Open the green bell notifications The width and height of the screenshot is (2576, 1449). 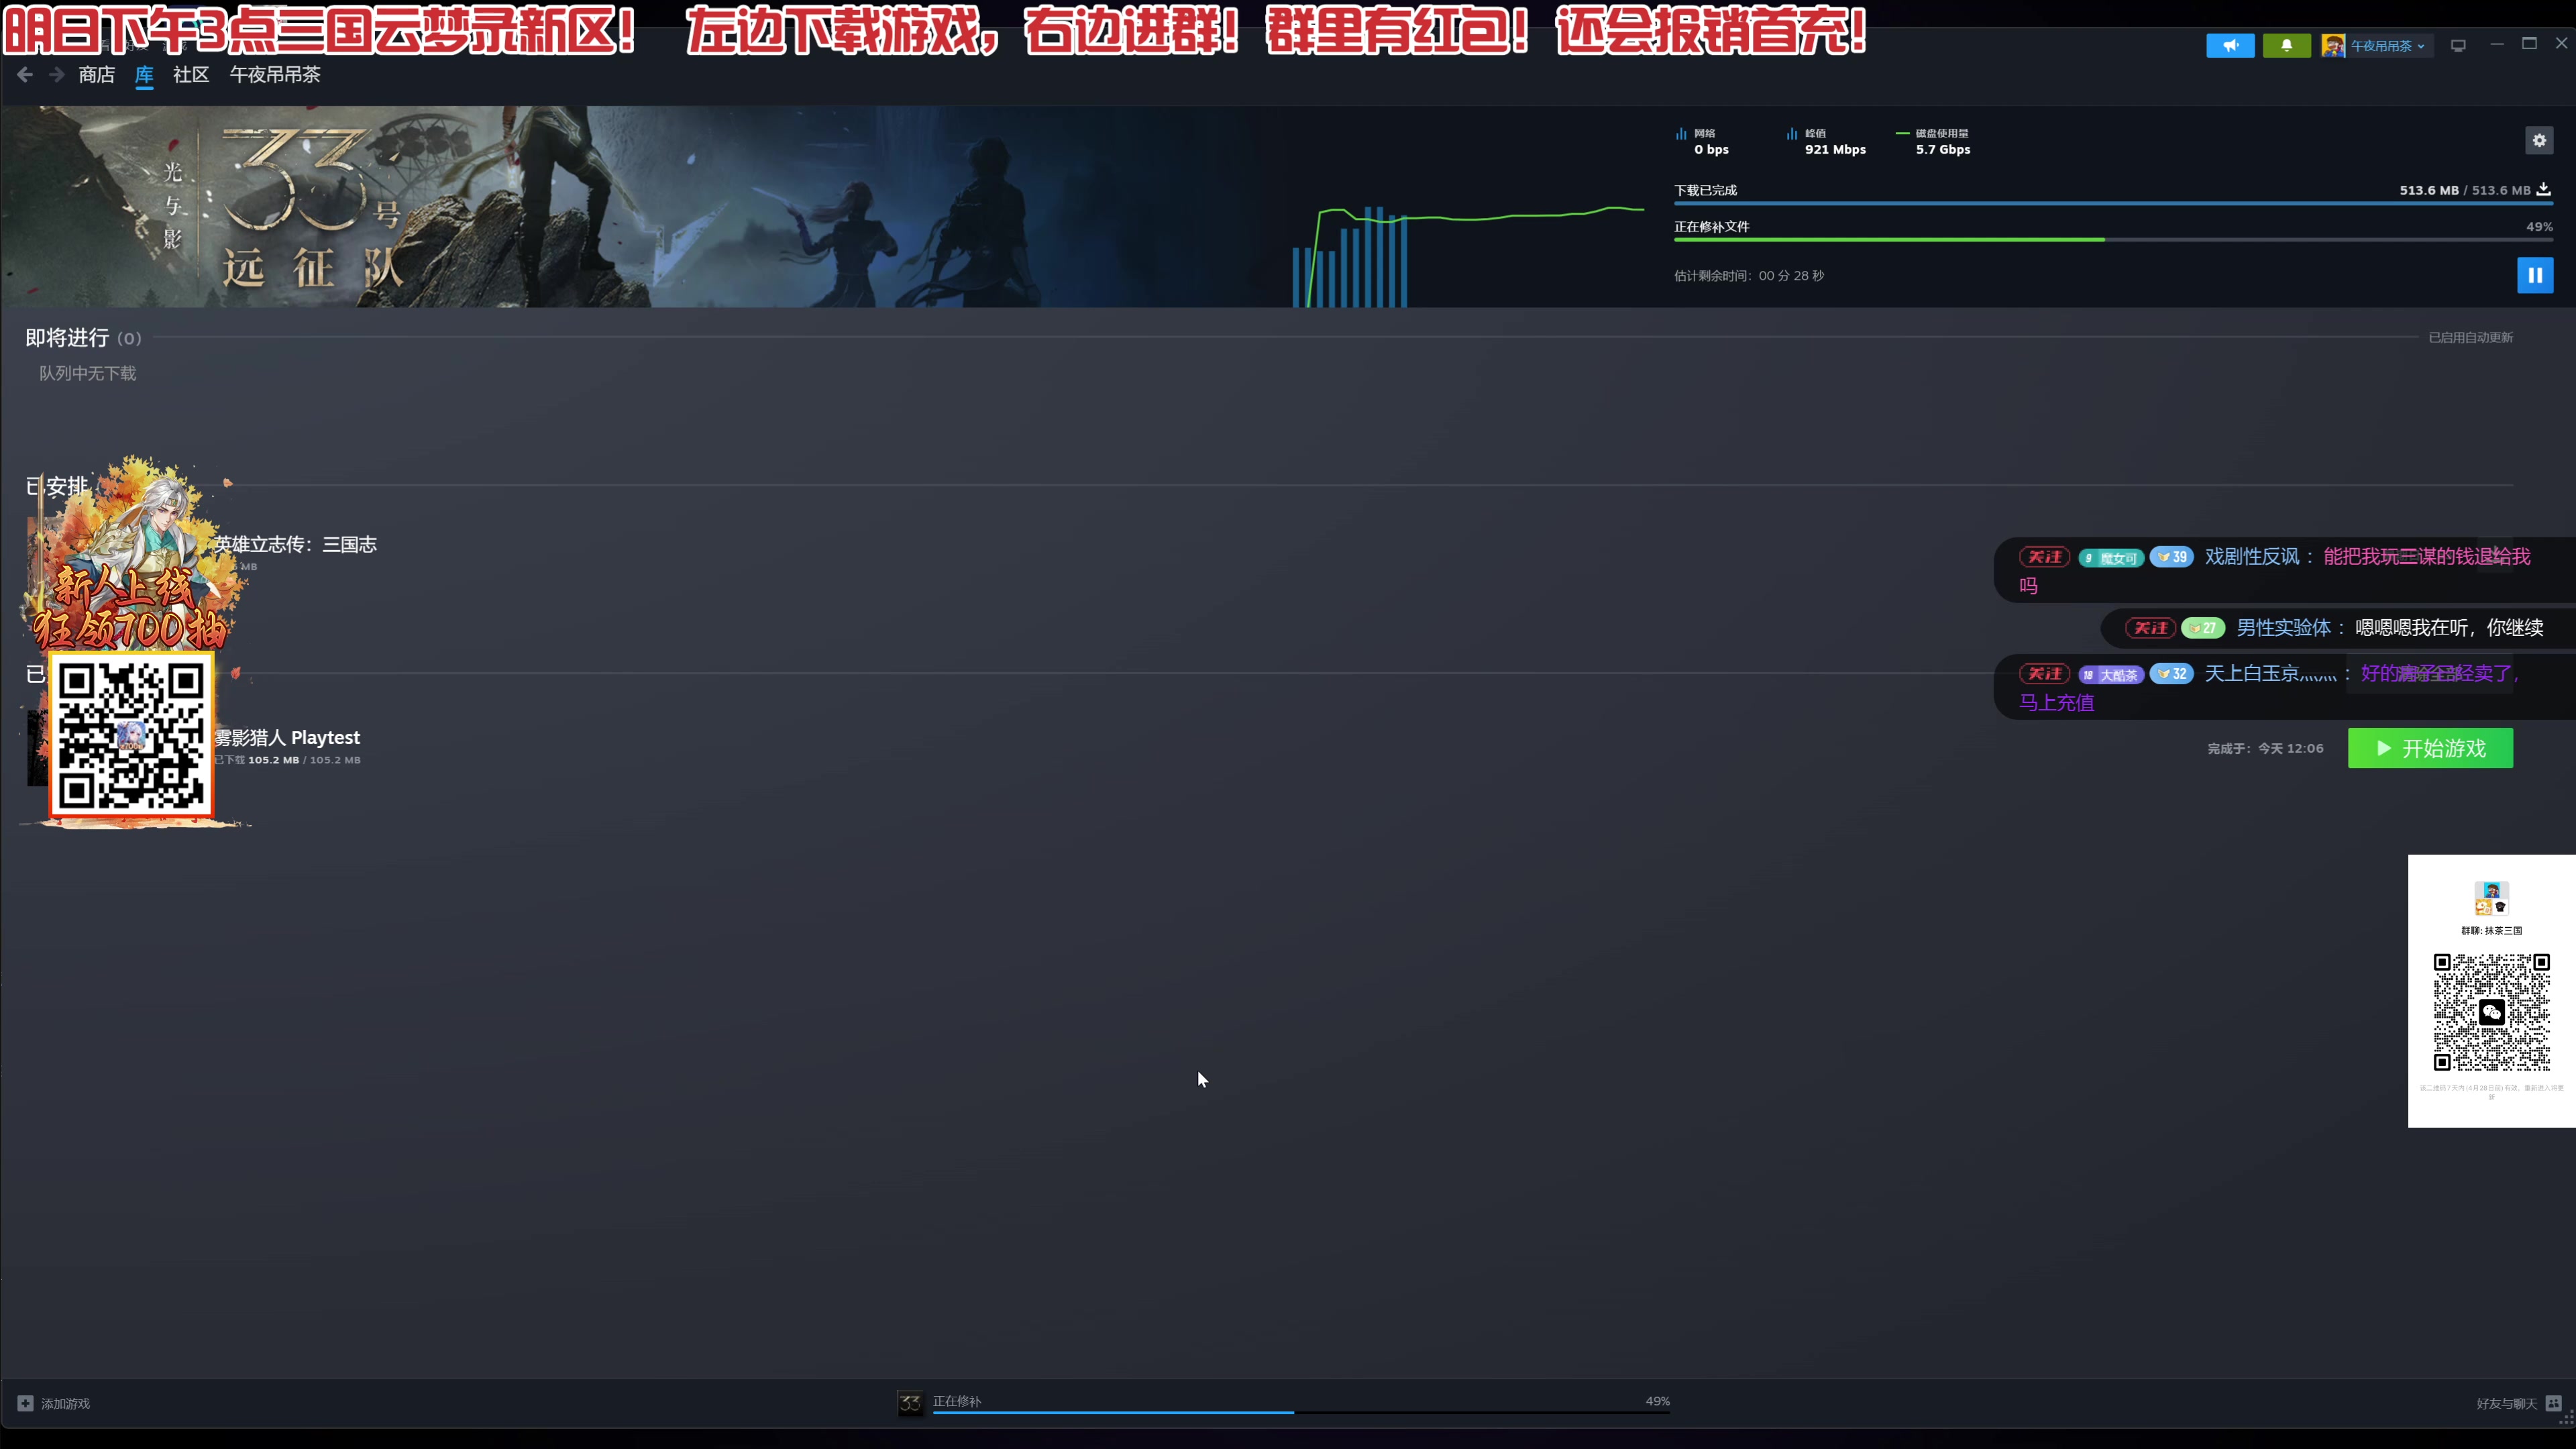pos(2286,45)
